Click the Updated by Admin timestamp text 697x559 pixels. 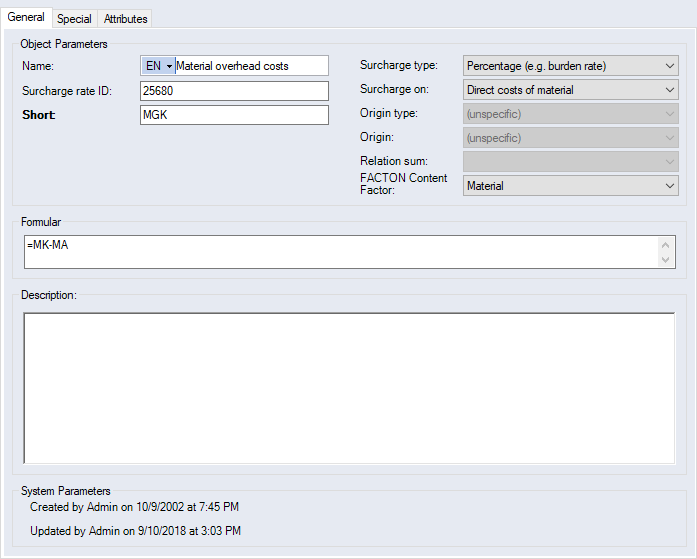(135, 531)
